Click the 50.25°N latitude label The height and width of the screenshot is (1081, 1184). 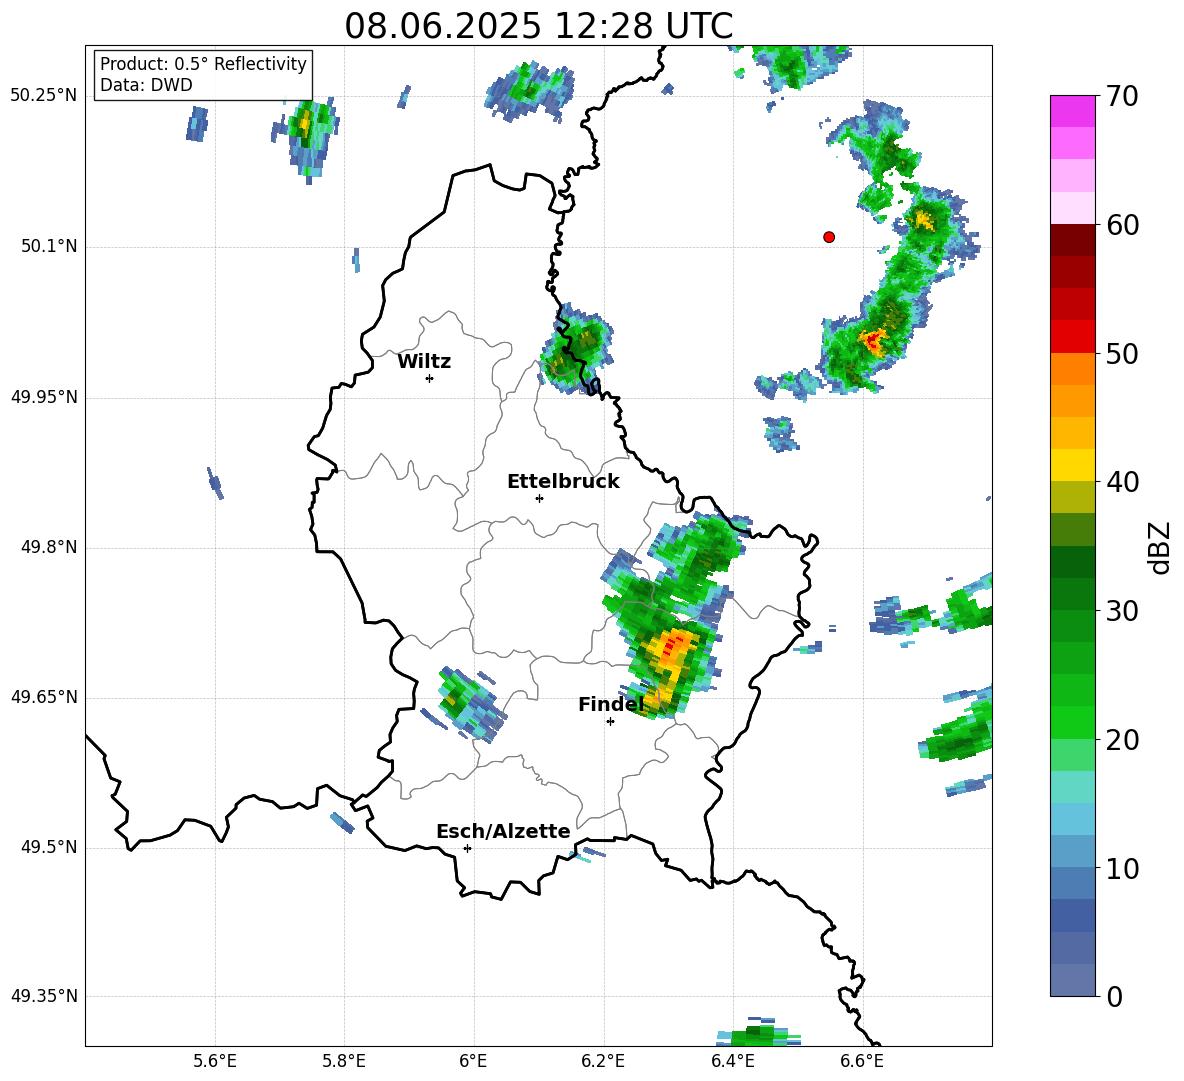coord(44,96)
